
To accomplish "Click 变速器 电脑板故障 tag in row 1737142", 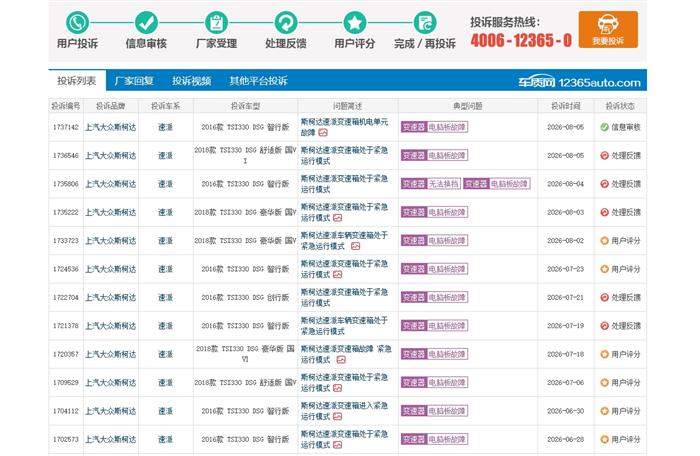I will 434,127.
